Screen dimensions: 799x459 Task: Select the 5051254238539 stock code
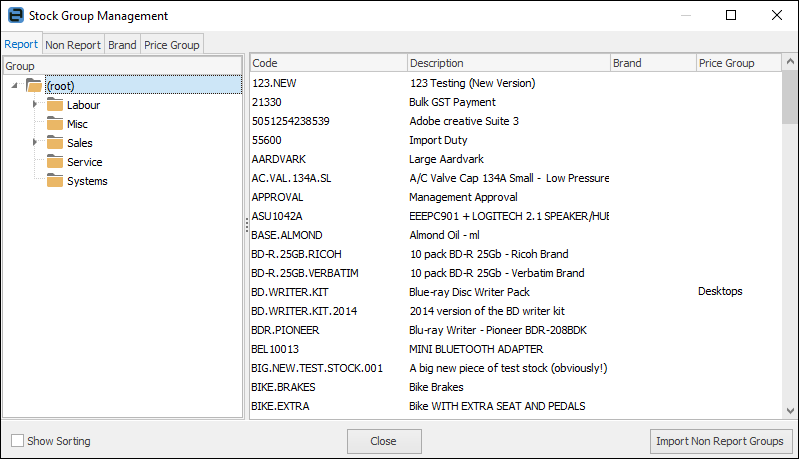pos(291,121)
